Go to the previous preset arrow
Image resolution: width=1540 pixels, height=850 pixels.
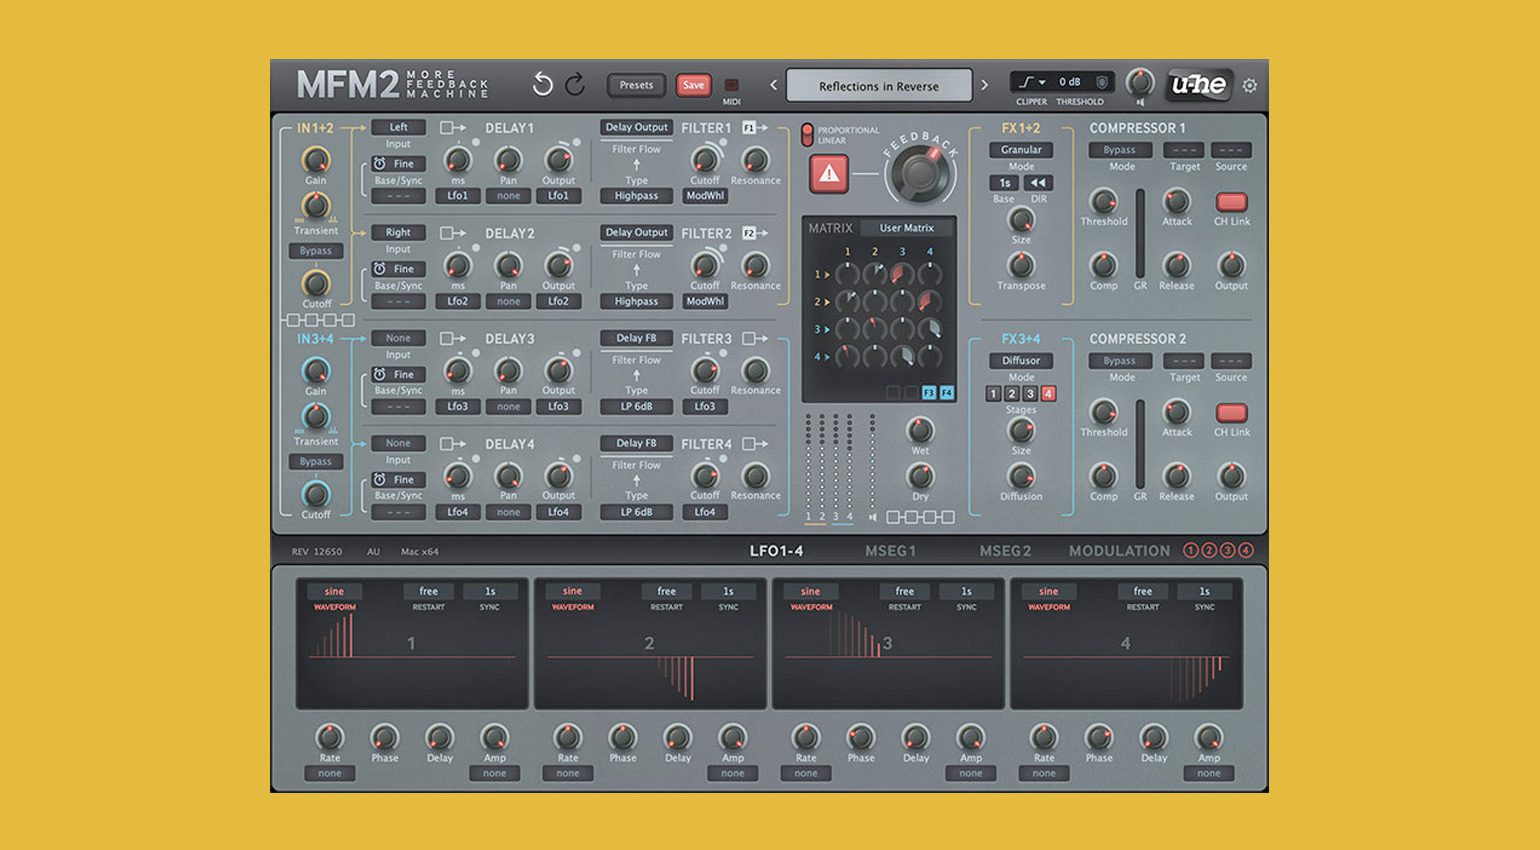[773, 85]
